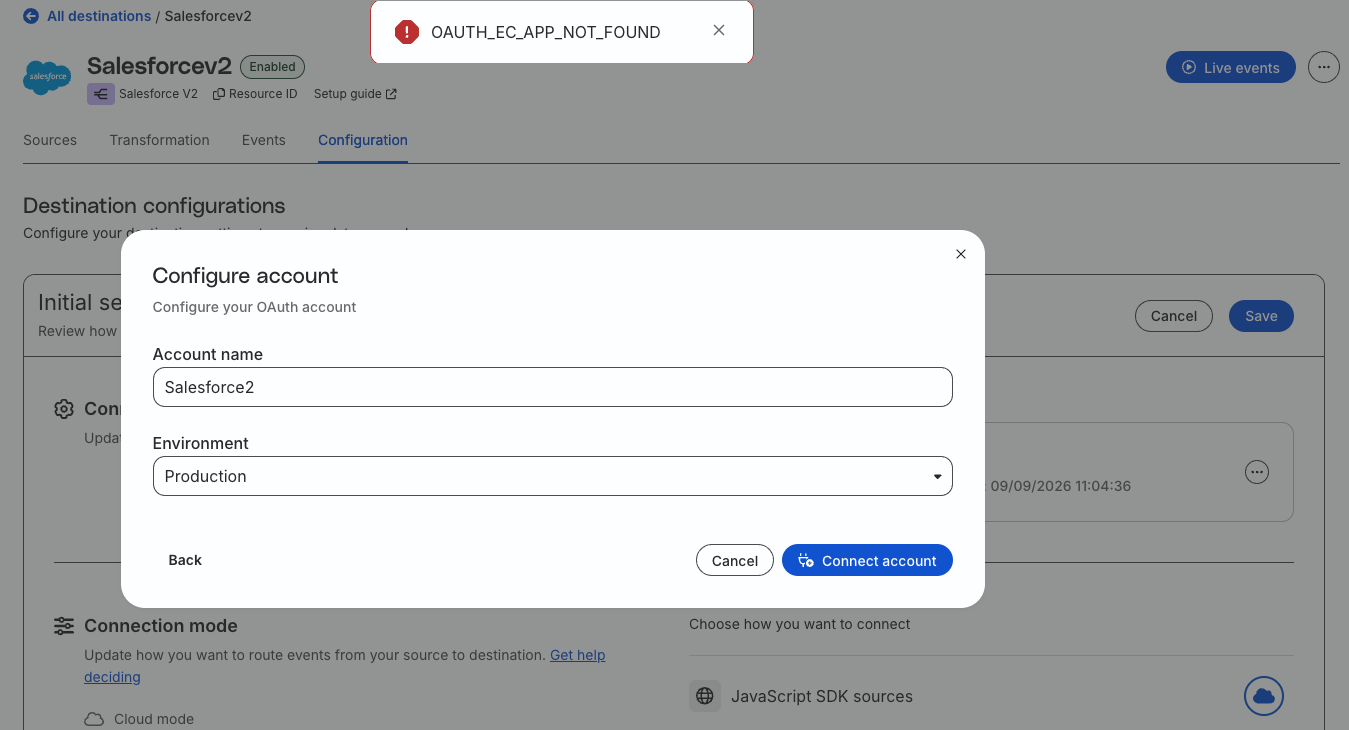Image resolution: width=1349 pixels, height=730 pixels.
Task: Click the red error icon in the notification
Action: (407, 32)
